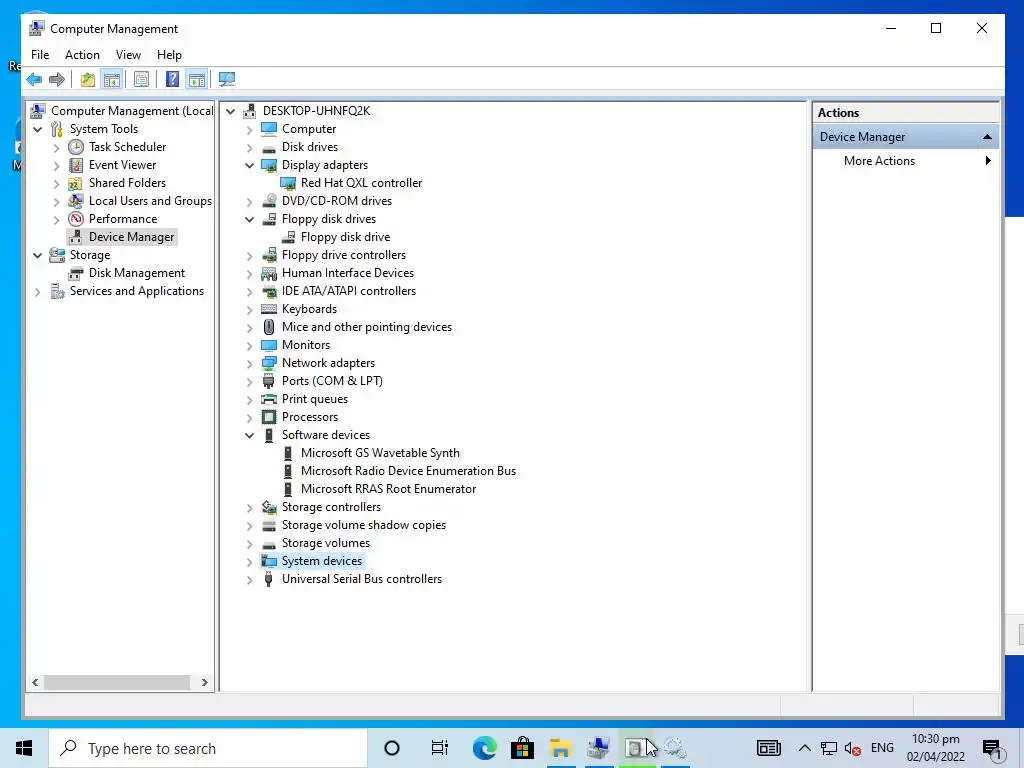The image size is (1024, 768).
Task: Open Microsoft Store from the taskbar
Action: click(522, 748)
